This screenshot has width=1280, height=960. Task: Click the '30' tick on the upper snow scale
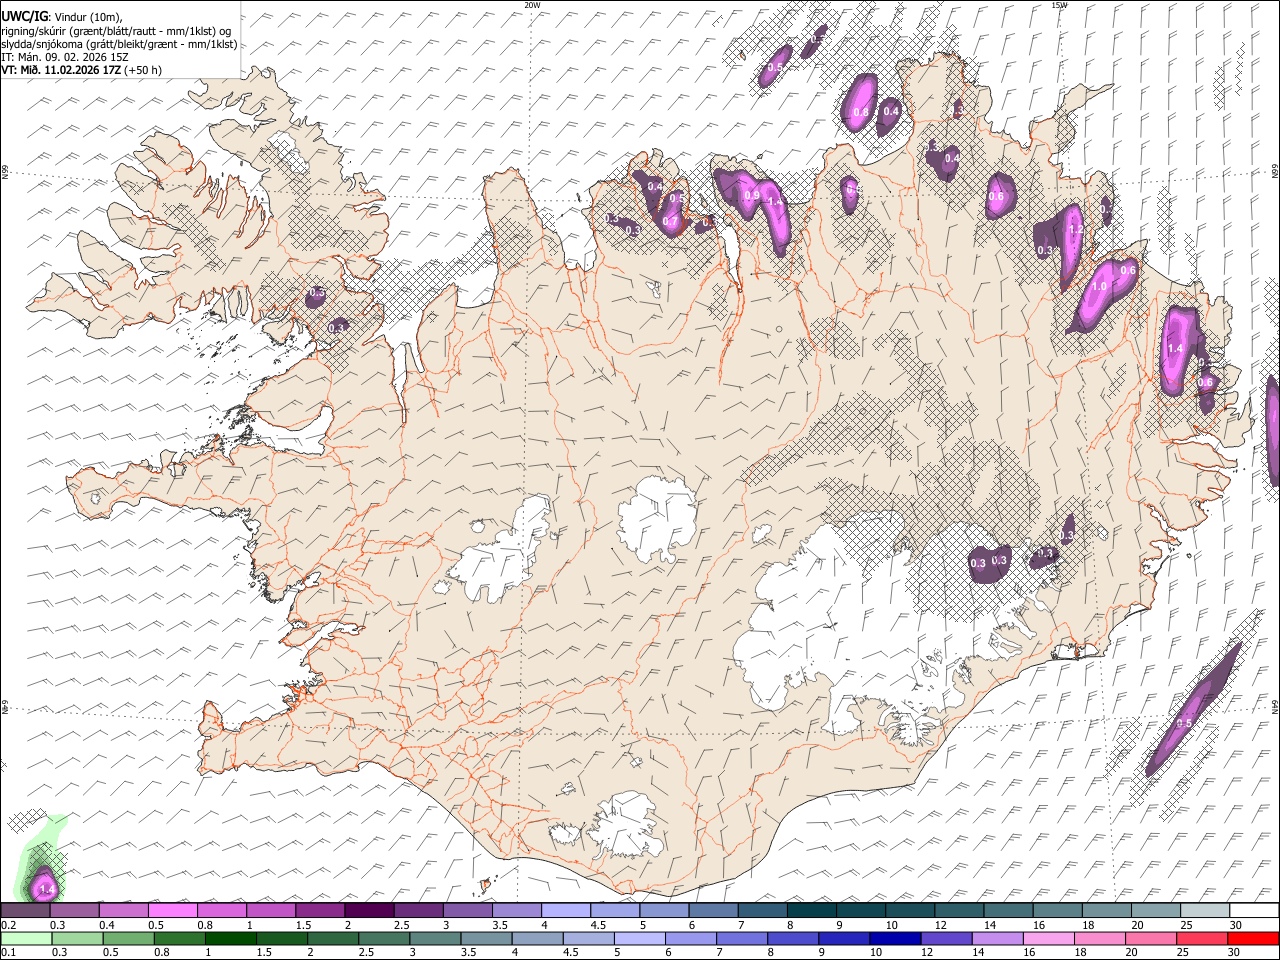click(x=1236, y=925)
